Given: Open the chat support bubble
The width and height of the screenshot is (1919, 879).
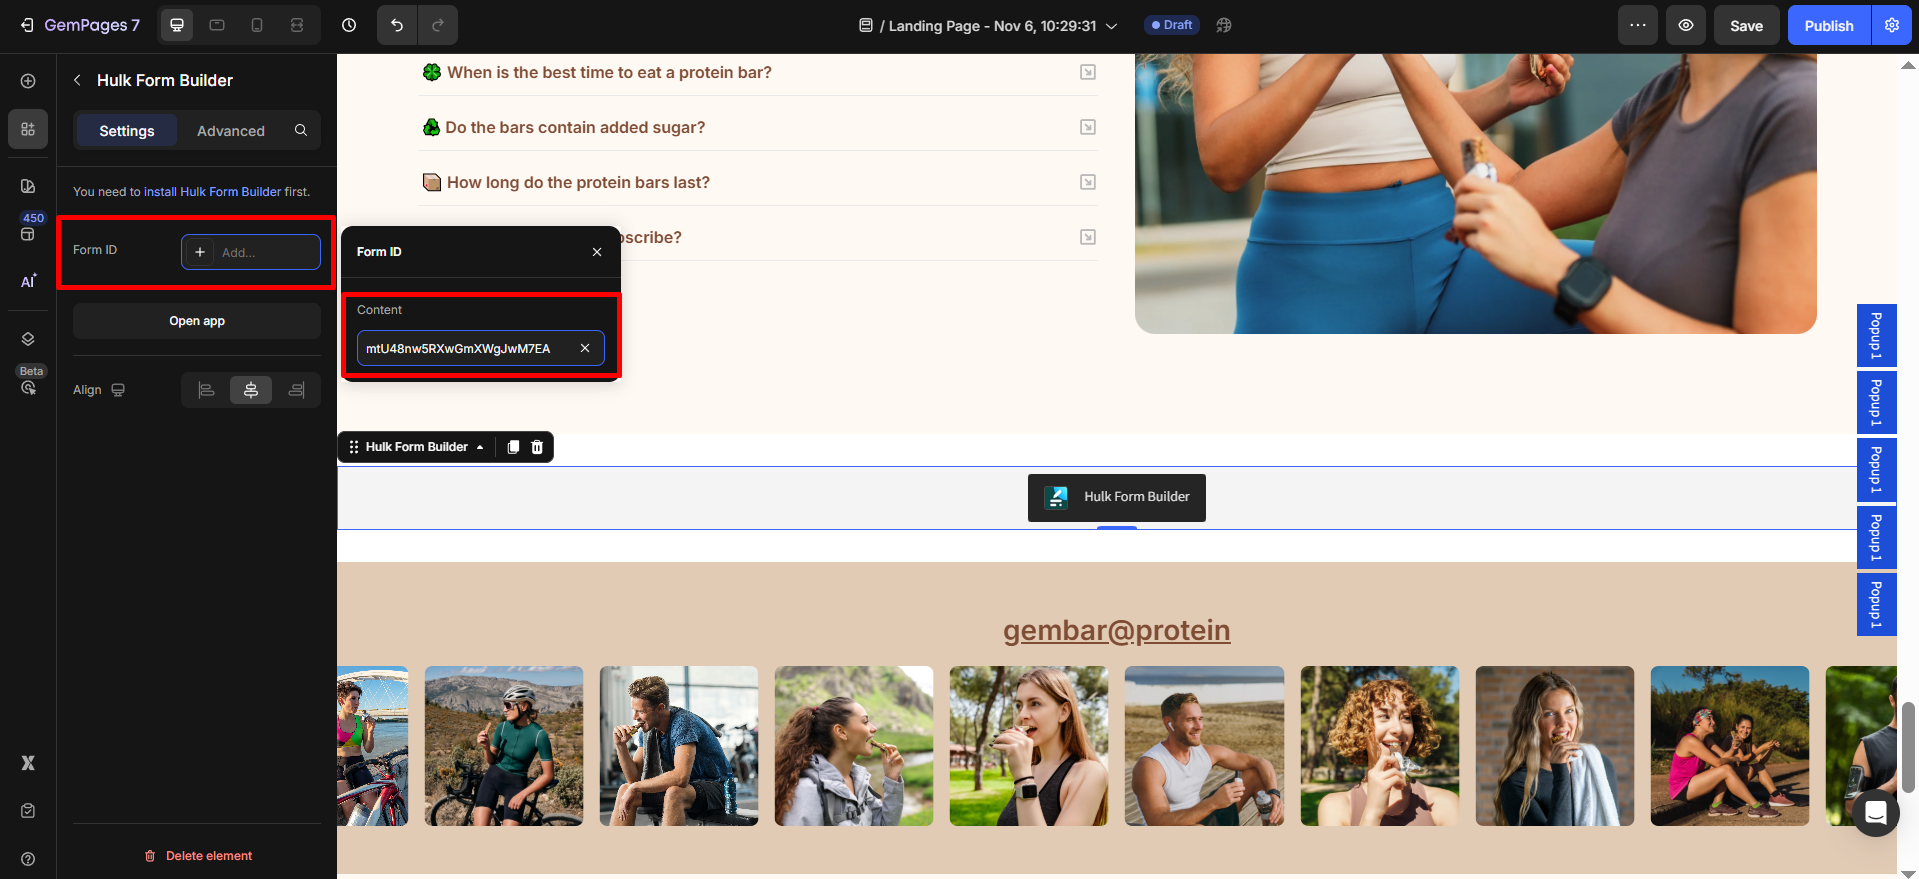Looking at the screenshot, I should (x=1876, y=812).
